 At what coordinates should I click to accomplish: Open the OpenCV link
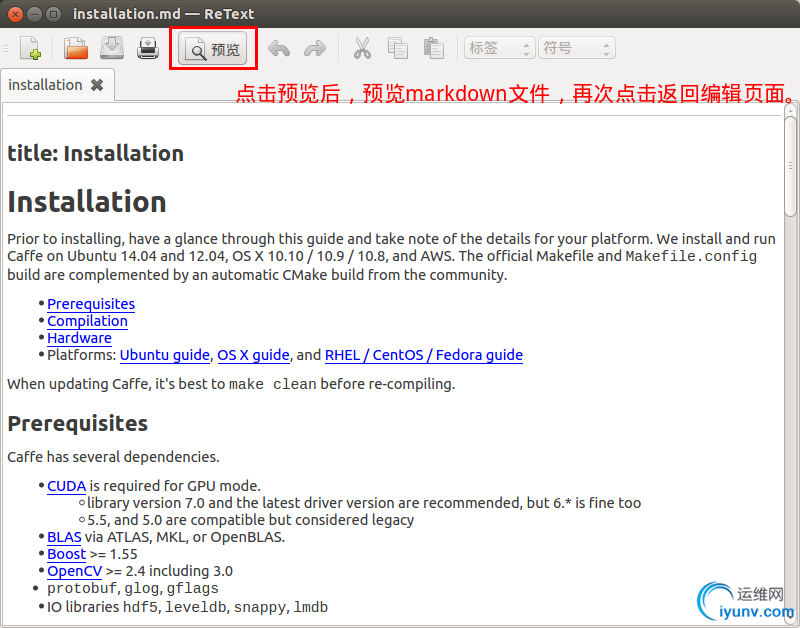pyautogui.click(x=74, y=571)
